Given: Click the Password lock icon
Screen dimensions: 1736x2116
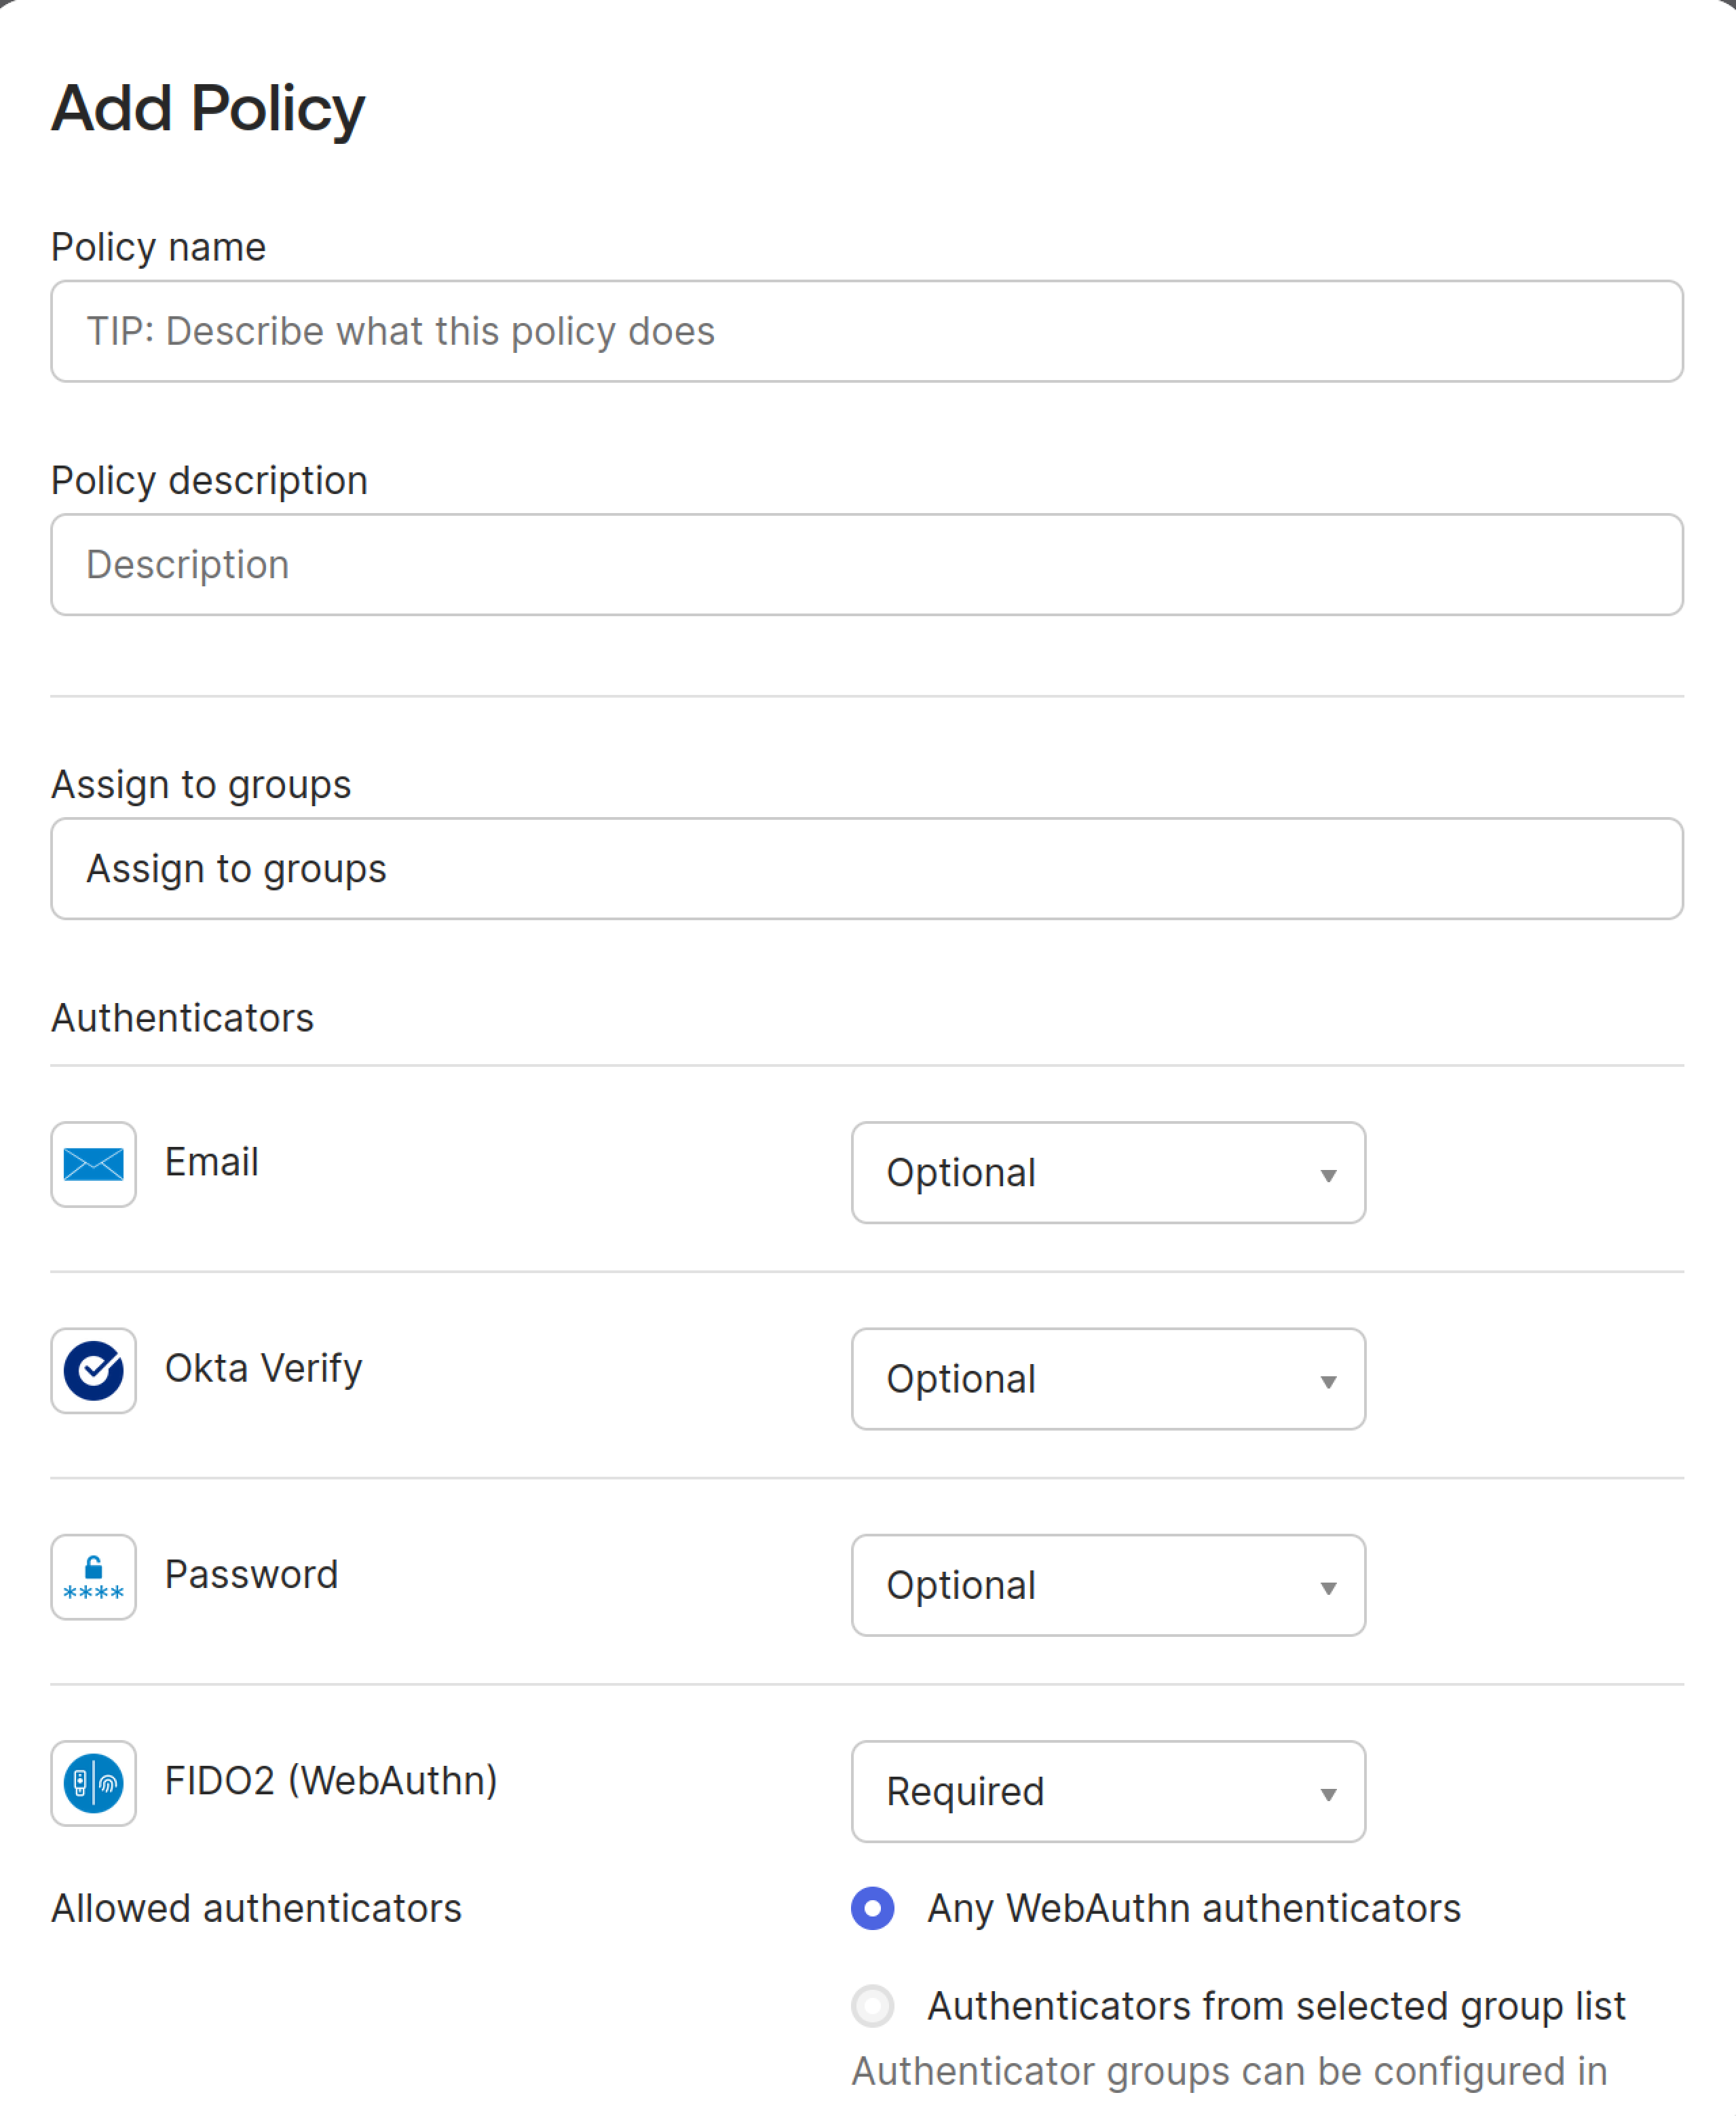Looking at the screenshot, I should pyautogui.click(x=93, y=1577).
